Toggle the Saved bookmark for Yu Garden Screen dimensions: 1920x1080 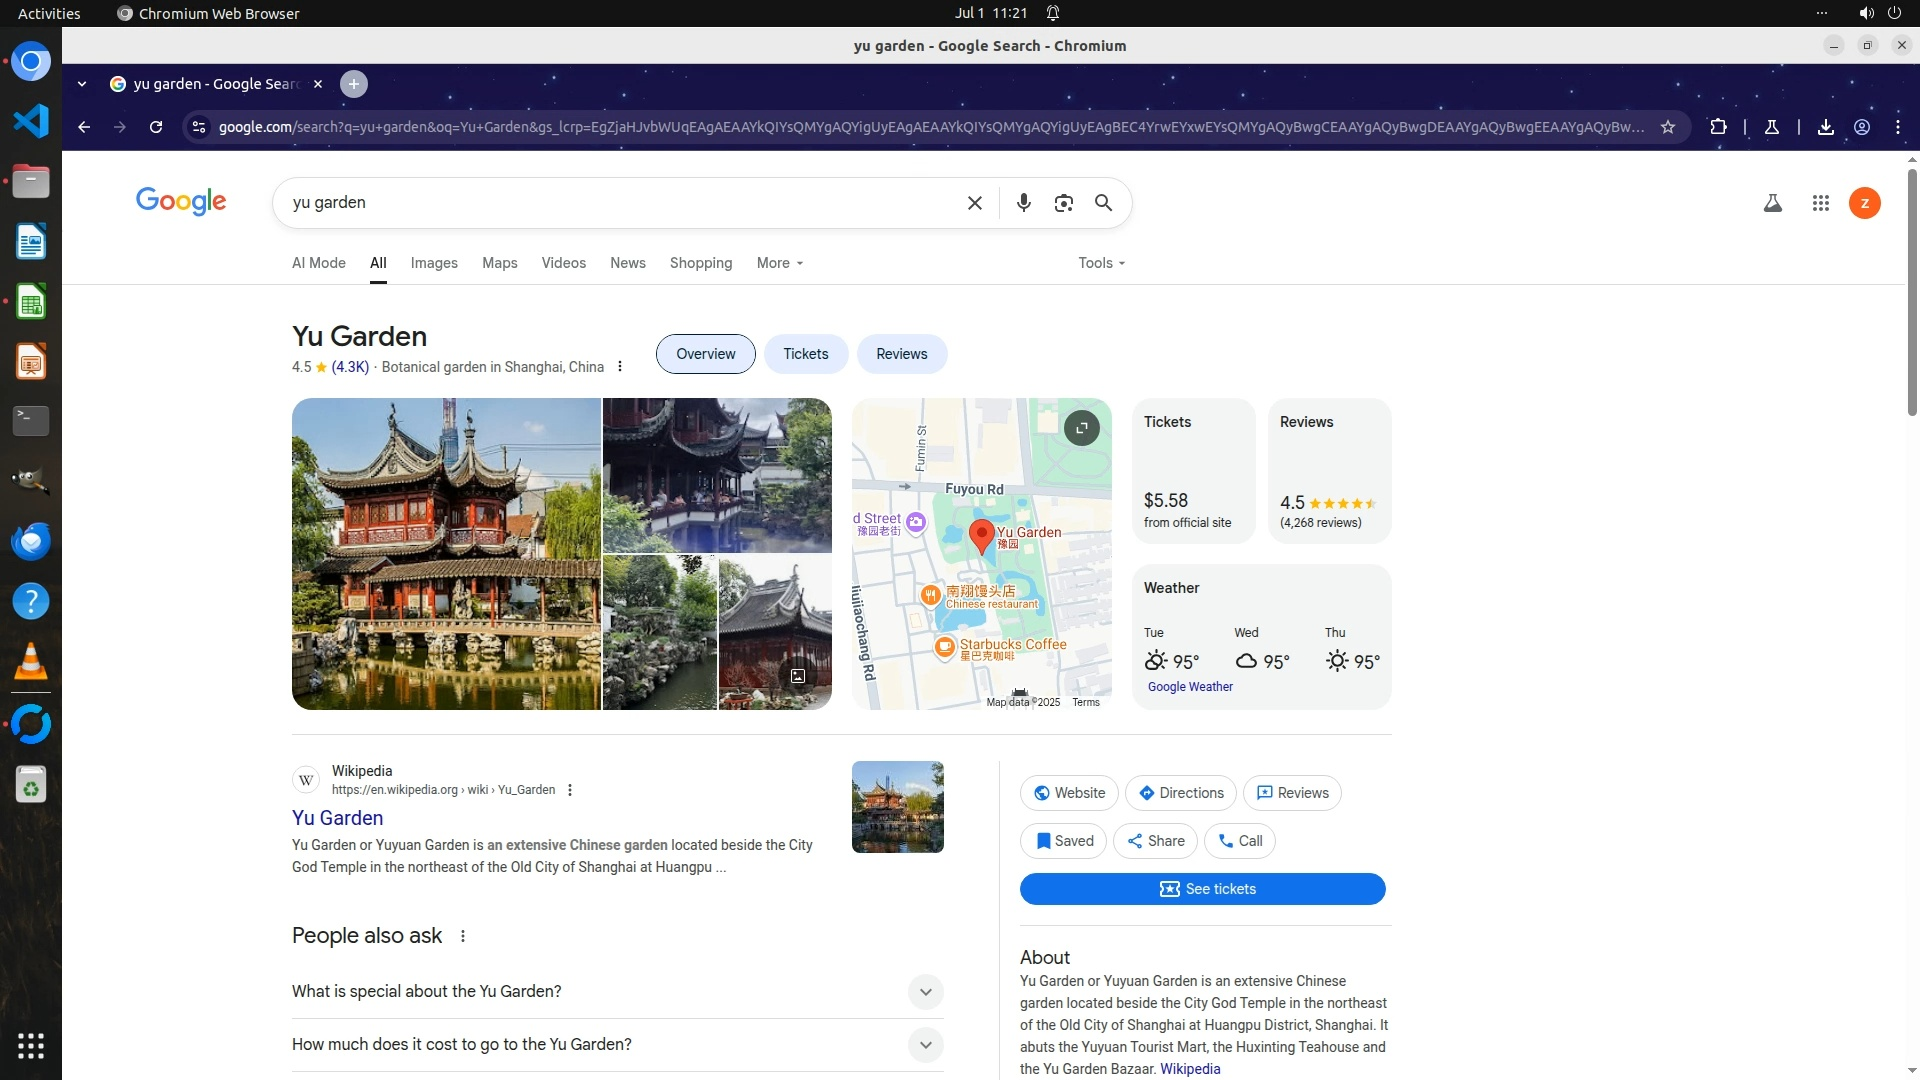coord(1063,841)
